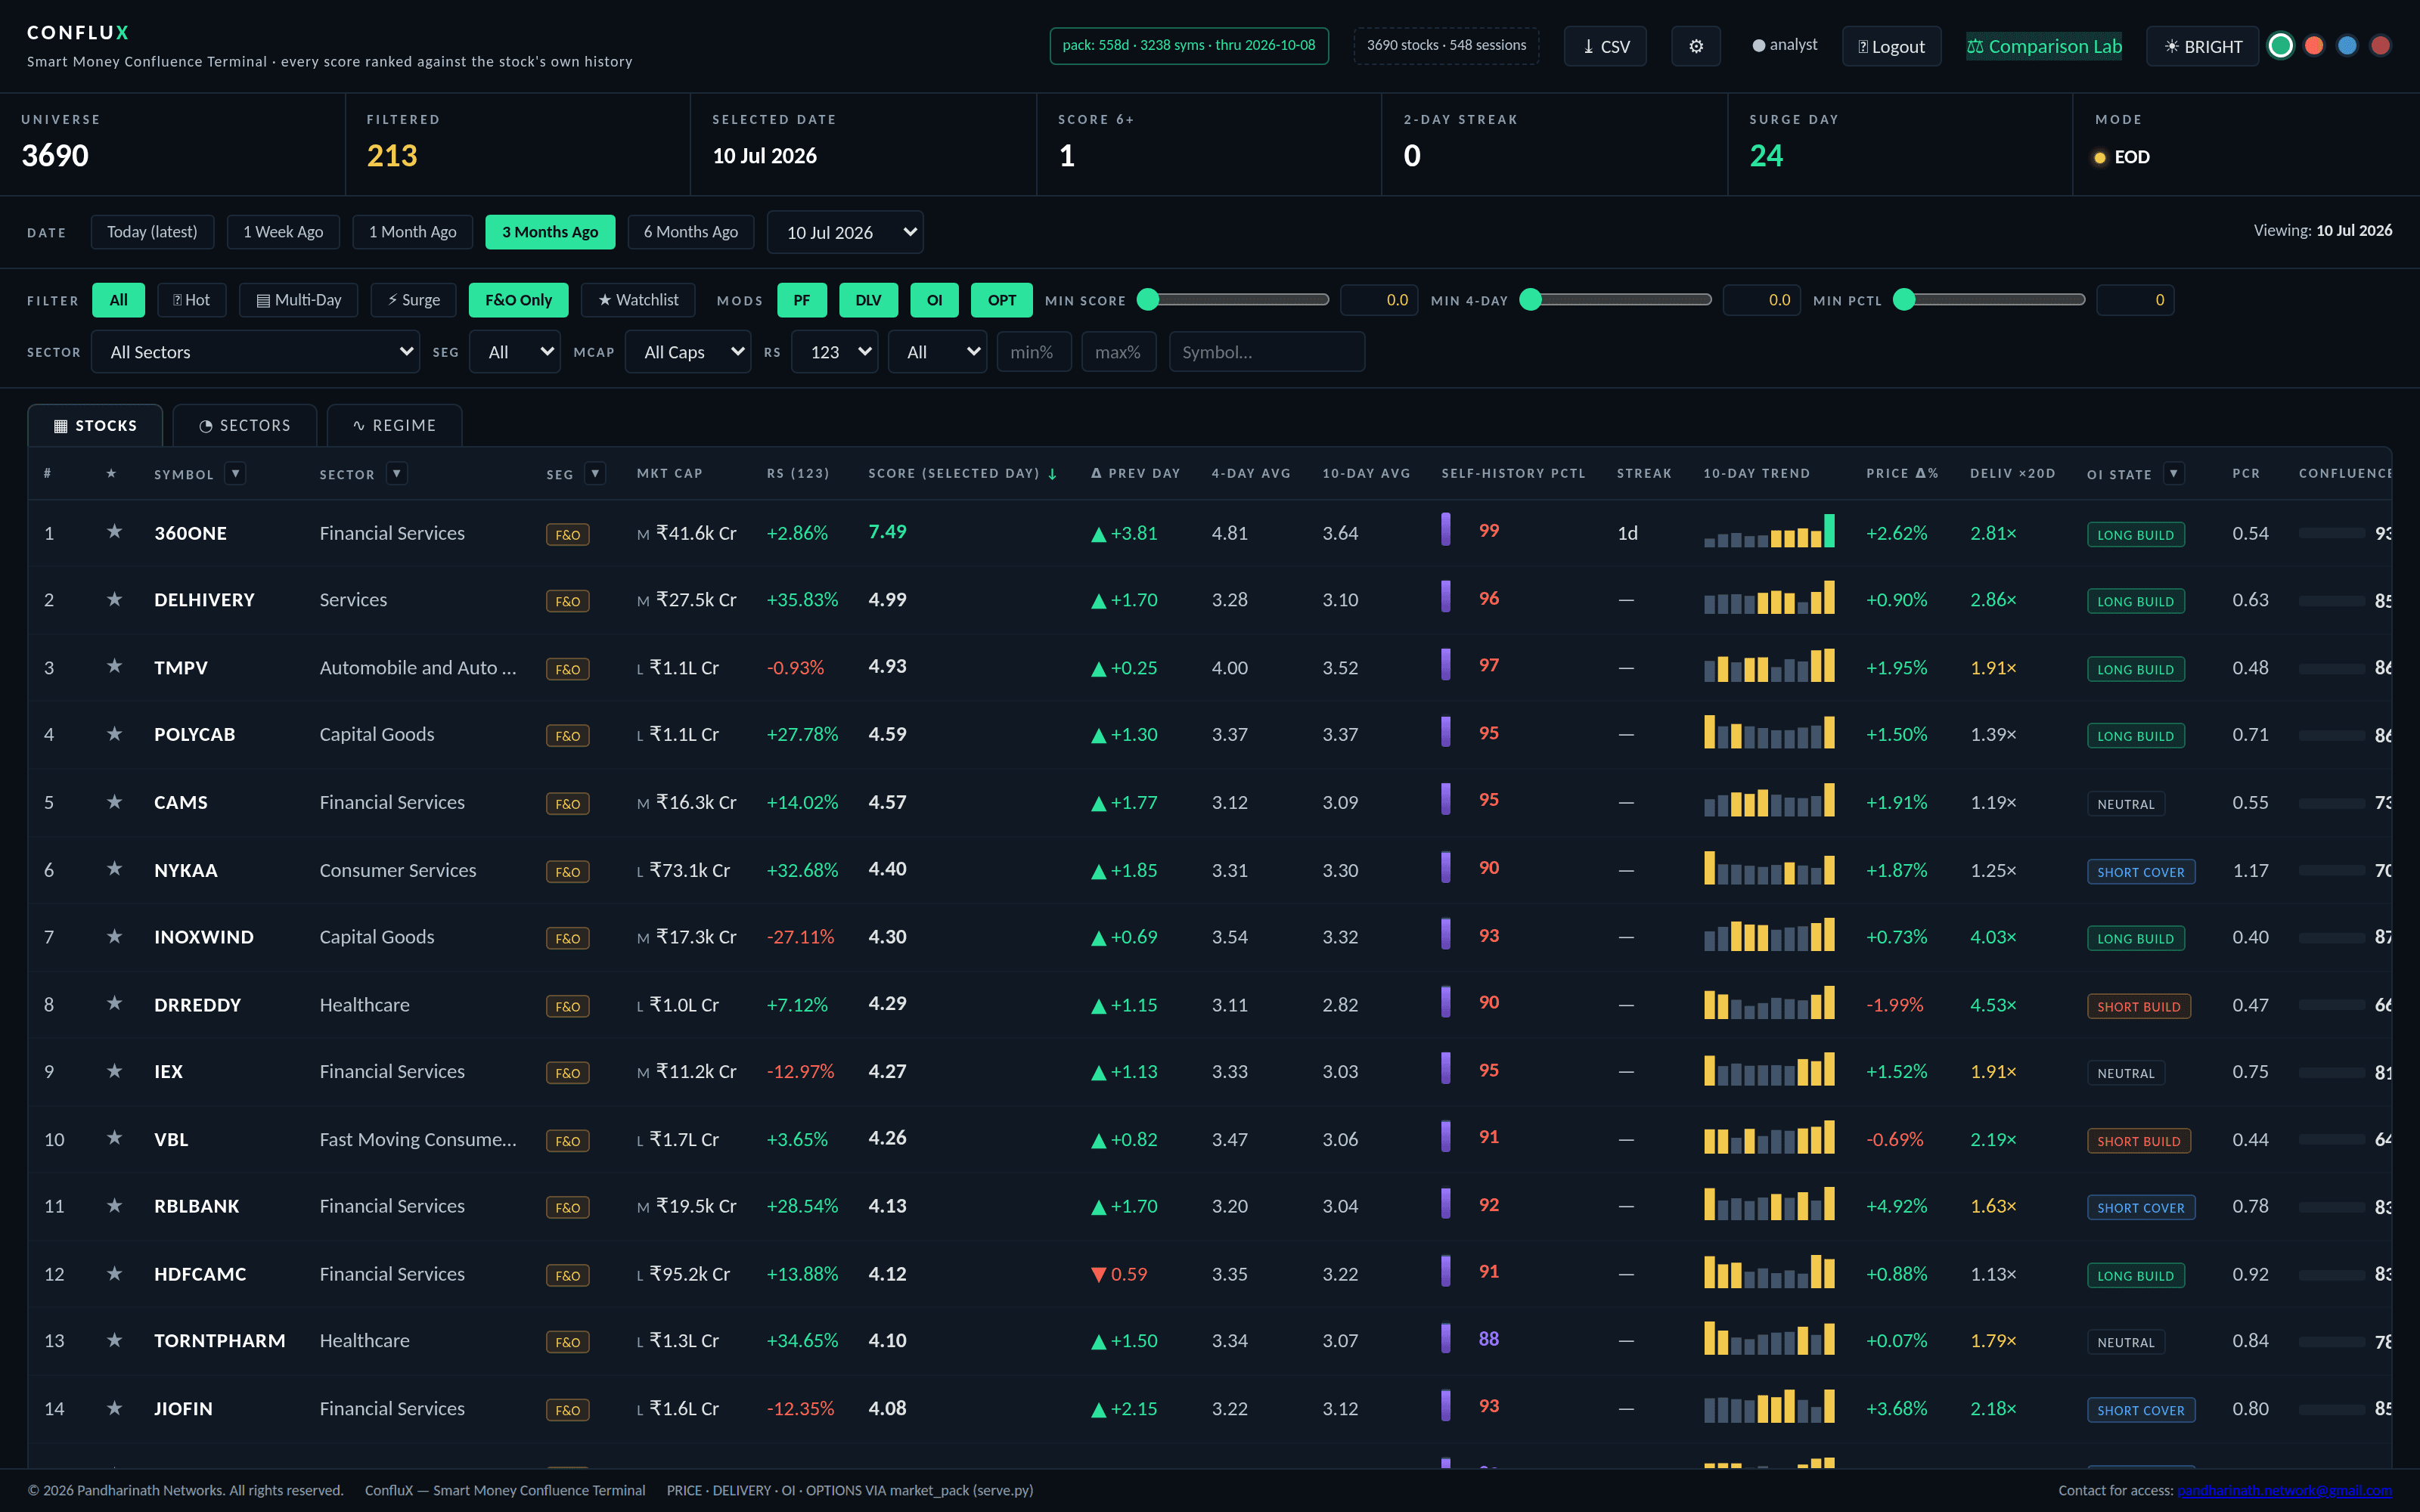Star the RBLBANK row
This screenshot has width=2420, height=1512.
114,1205
